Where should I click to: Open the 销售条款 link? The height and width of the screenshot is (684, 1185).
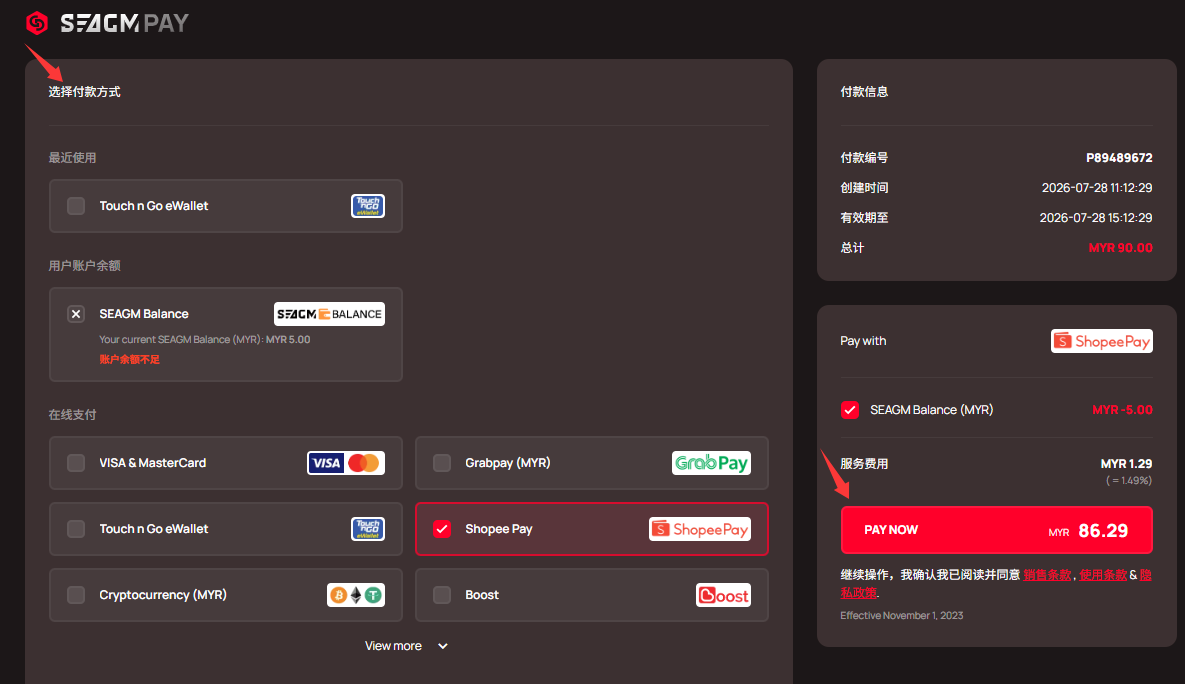click(x=1047, y=575)
